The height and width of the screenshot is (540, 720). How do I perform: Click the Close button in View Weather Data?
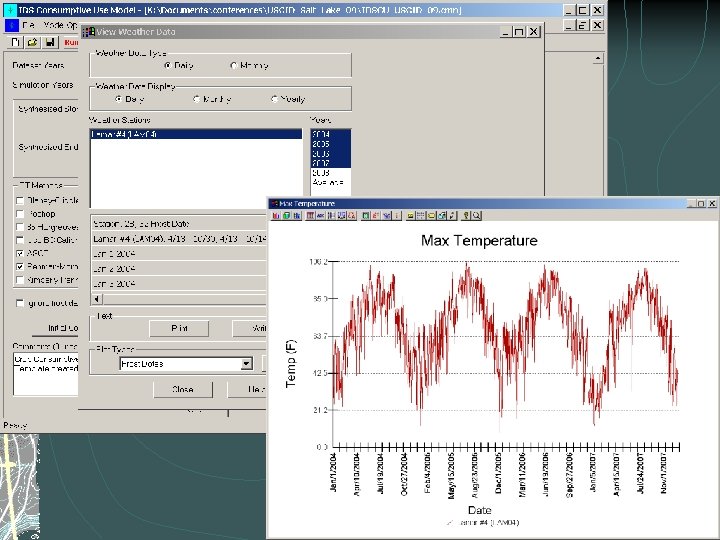pos(183,389)
